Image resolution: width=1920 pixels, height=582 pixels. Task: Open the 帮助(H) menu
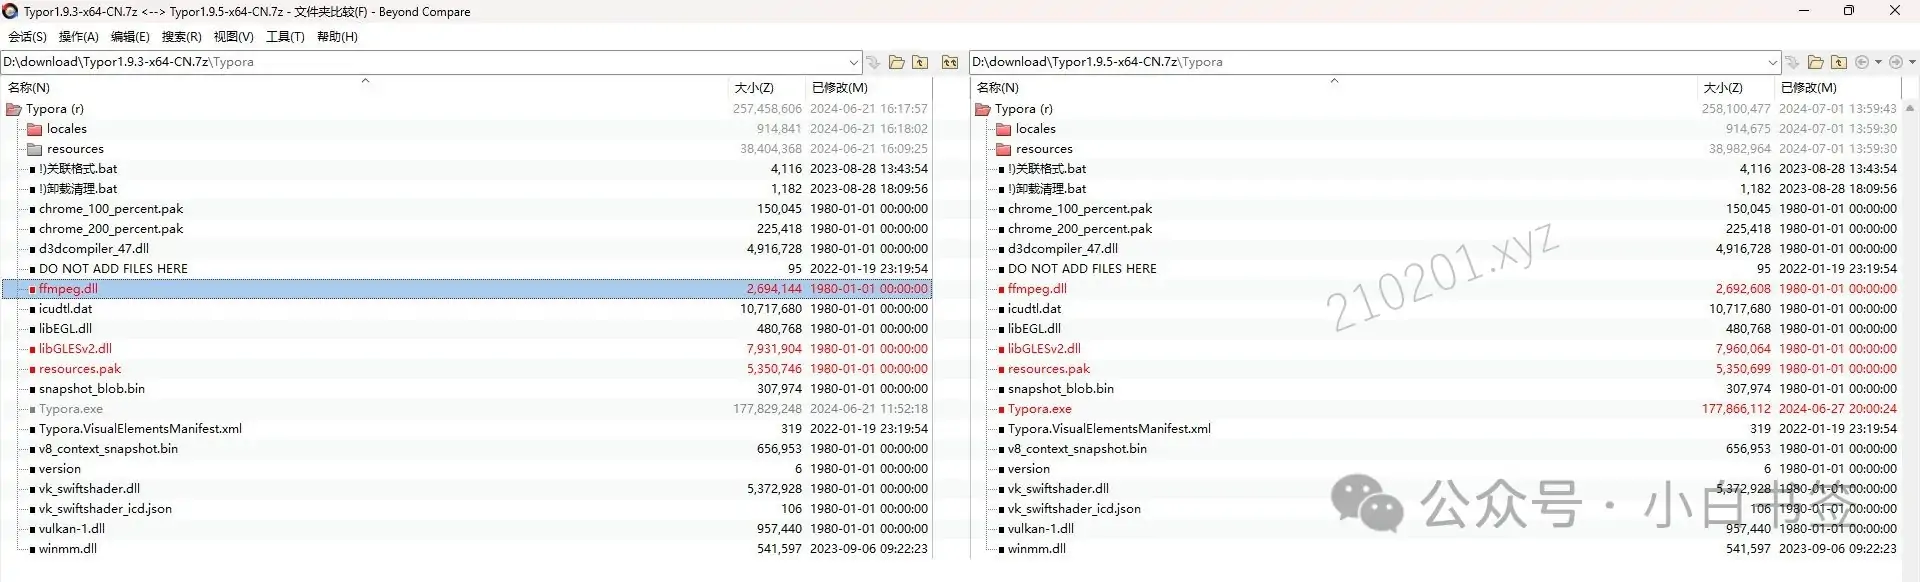(337, 37)
